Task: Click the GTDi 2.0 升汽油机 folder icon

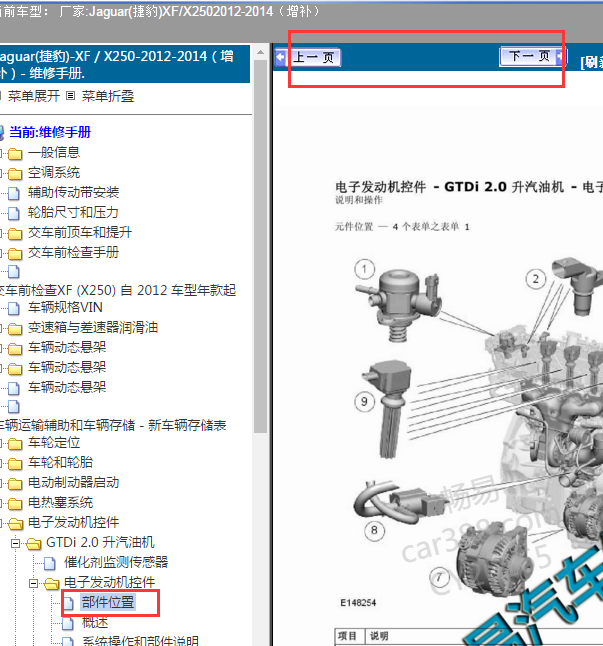Action: pos(33,544)
